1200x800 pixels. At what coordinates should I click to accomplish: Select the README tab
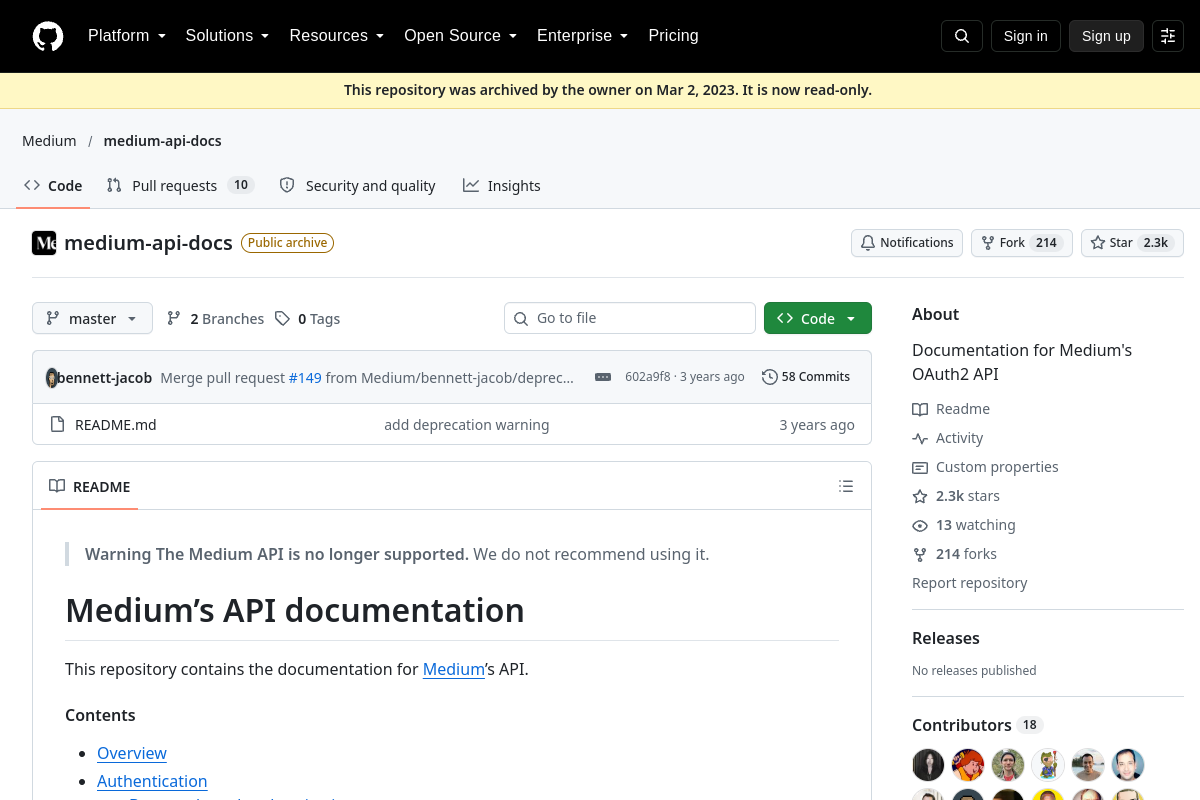[88, 487]
